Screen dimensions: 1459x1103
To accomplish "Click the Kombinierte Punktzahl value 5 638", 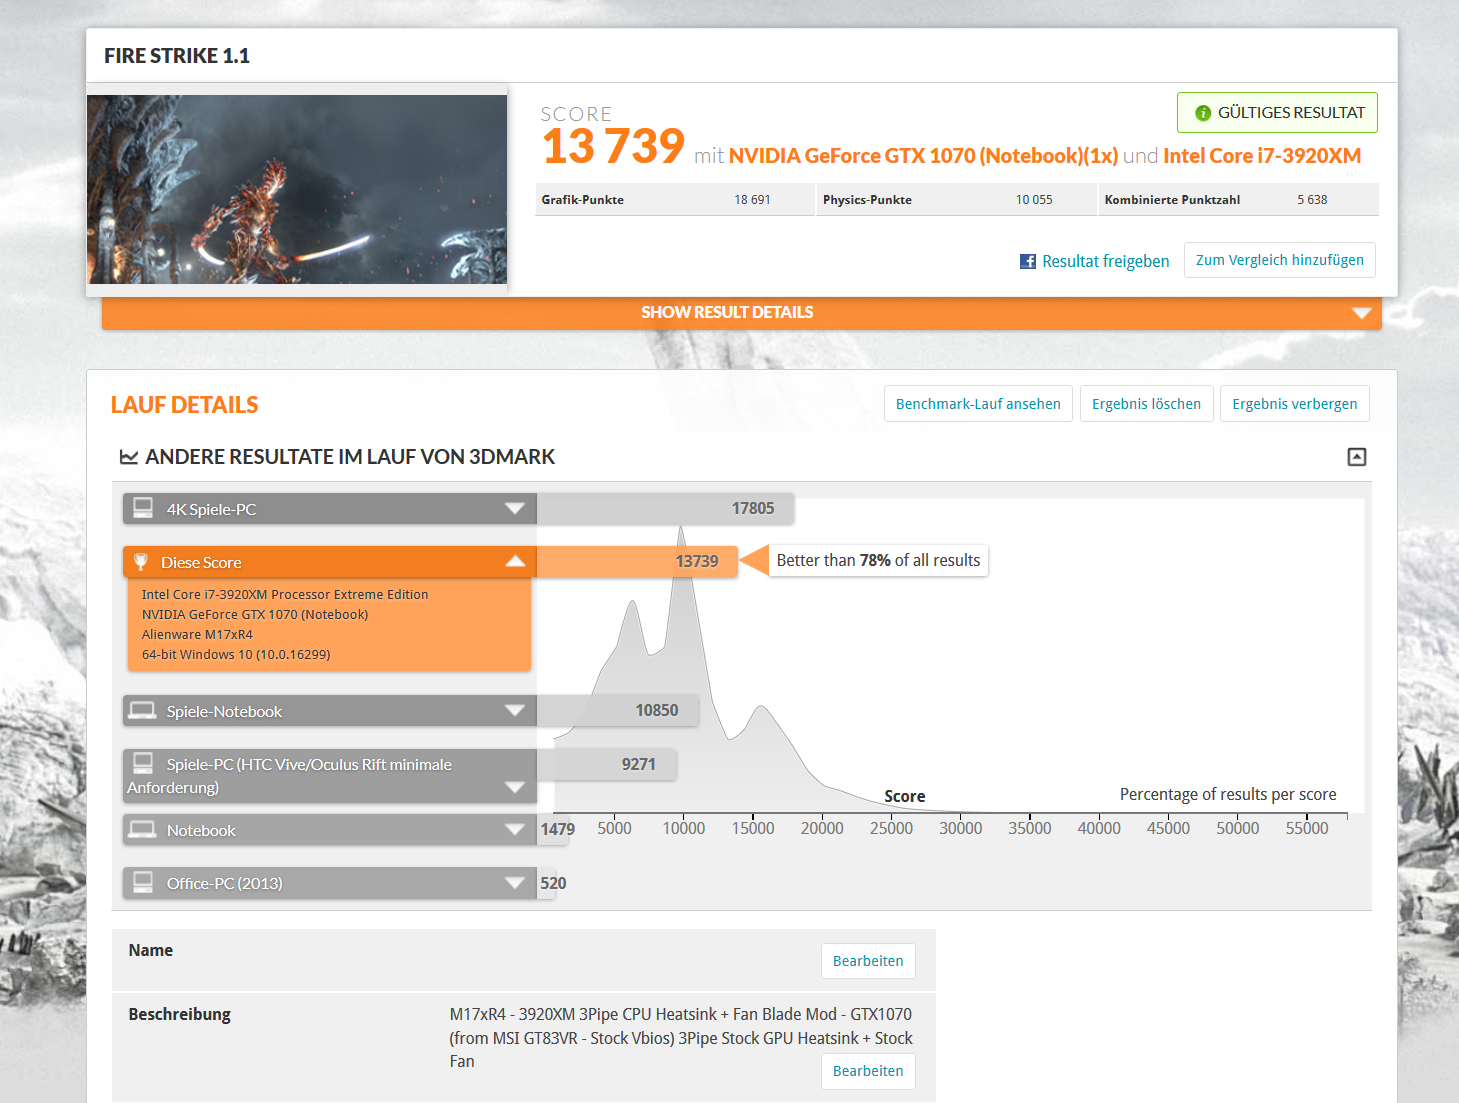I will pyautogui.click(x=1312, y=200).
